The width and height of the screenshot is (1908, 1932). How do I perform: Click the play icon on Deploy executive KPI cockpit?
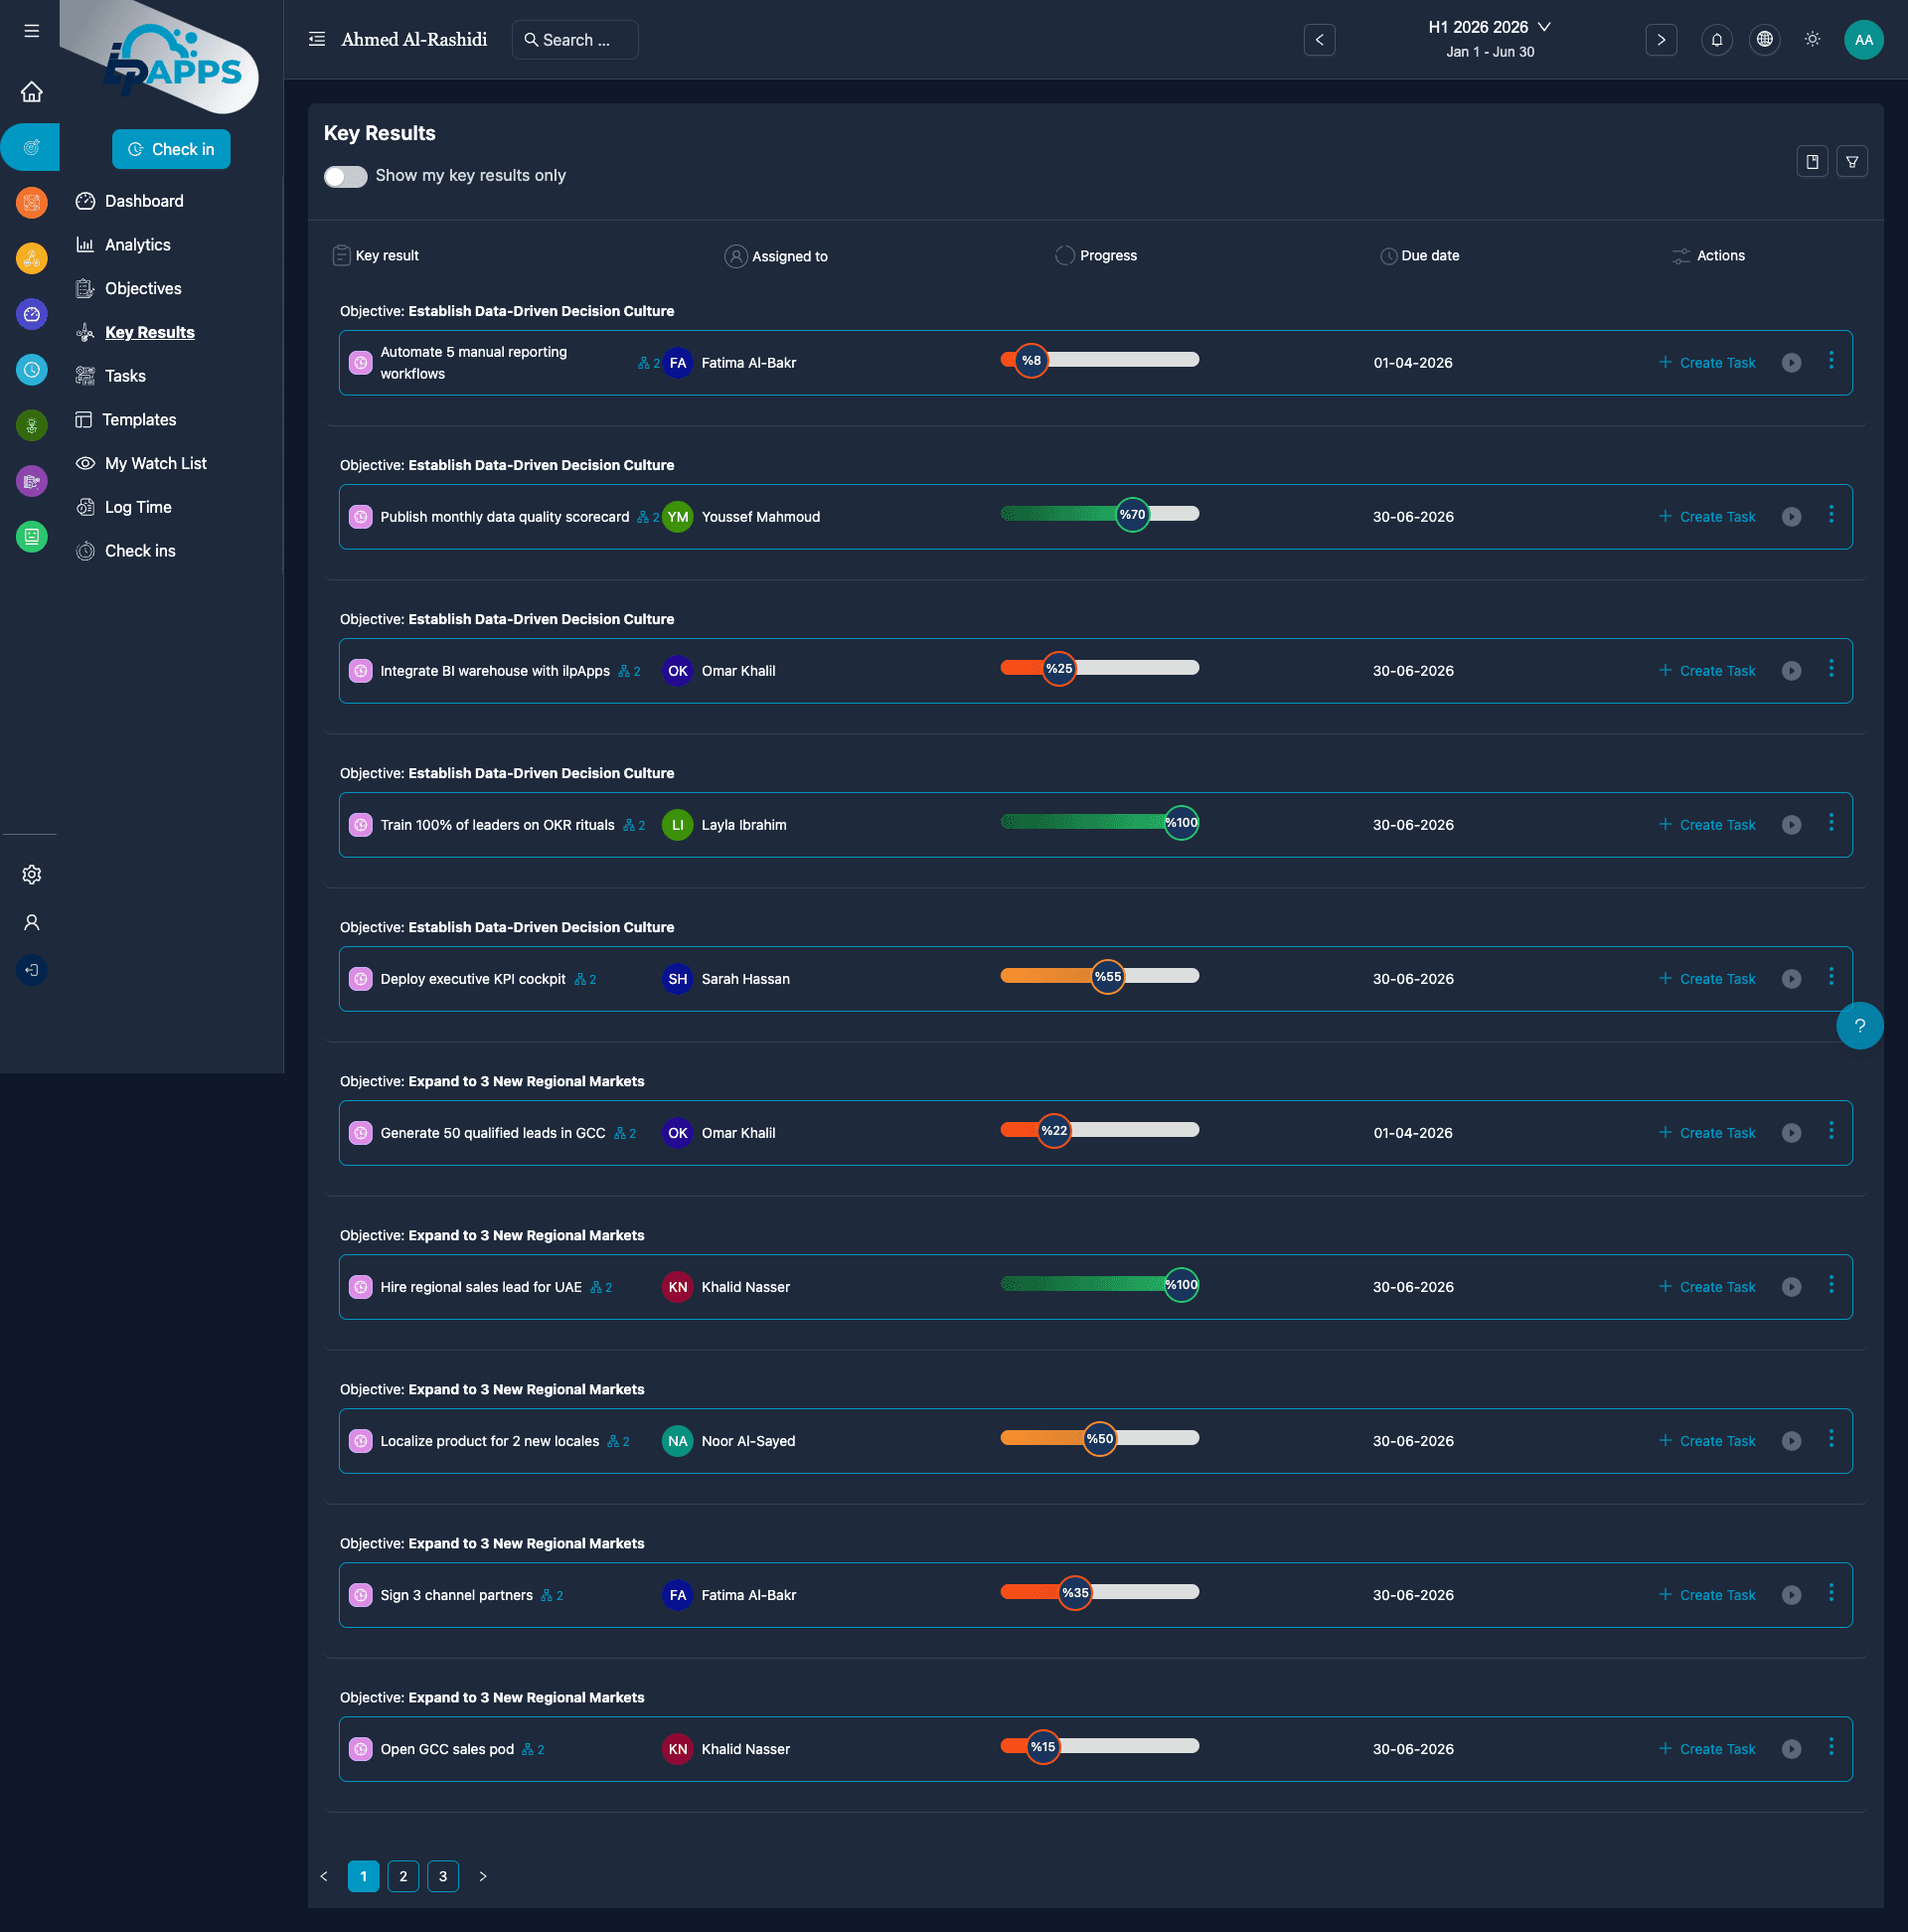pyautogui.click(x=1791, y=979)
